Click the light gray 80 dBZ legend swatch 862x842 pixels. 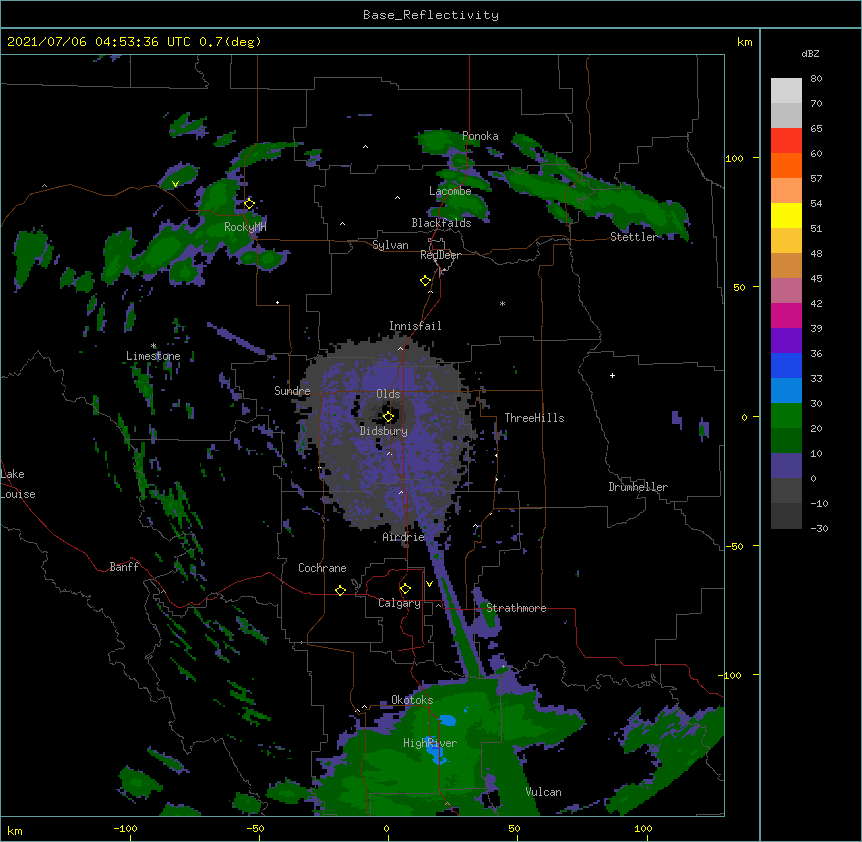786,90
